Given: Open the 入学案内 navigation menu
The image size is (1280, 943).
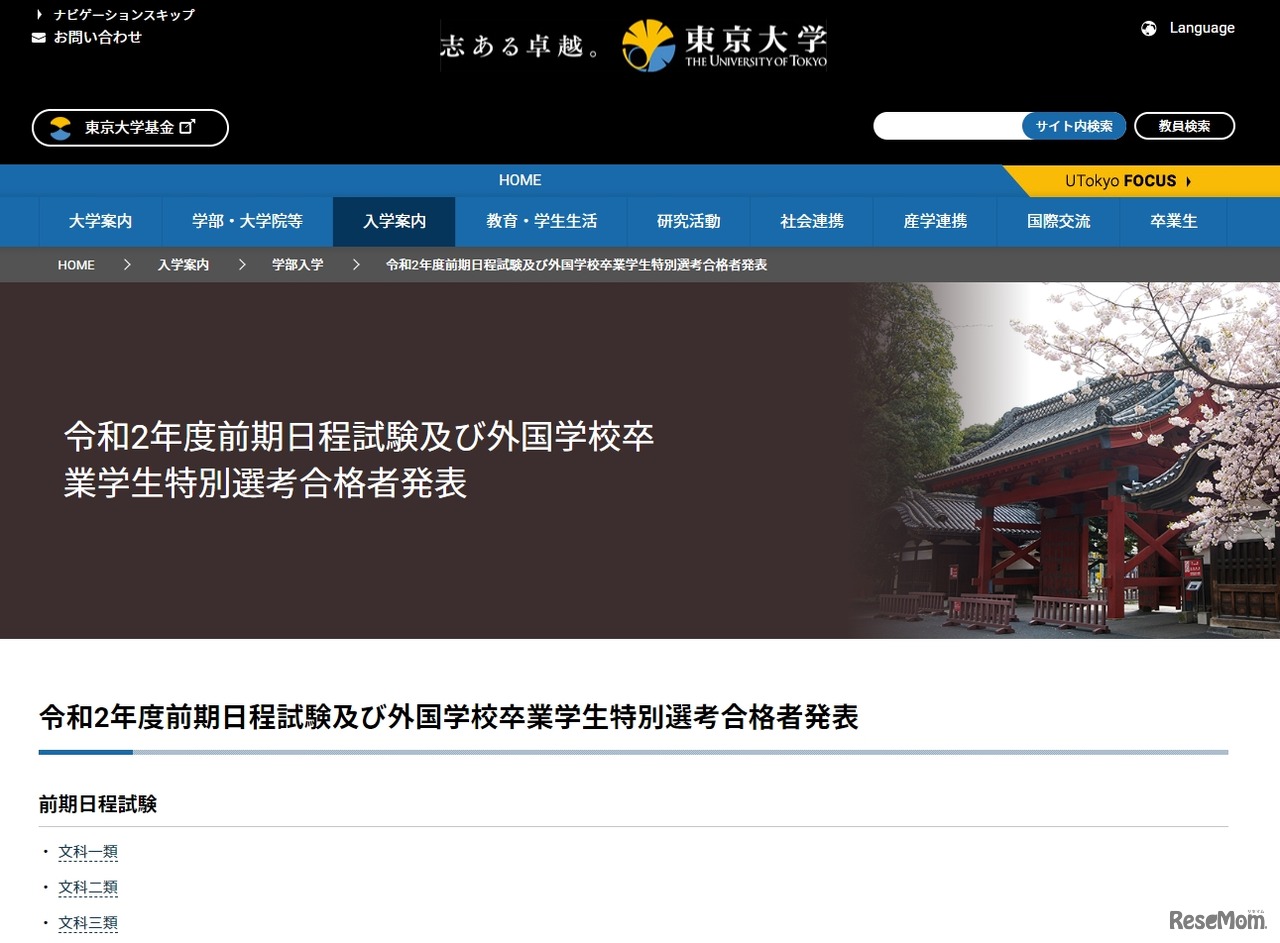Looking at the screenshot, I should pyautogui.click(x=394, y=221).
